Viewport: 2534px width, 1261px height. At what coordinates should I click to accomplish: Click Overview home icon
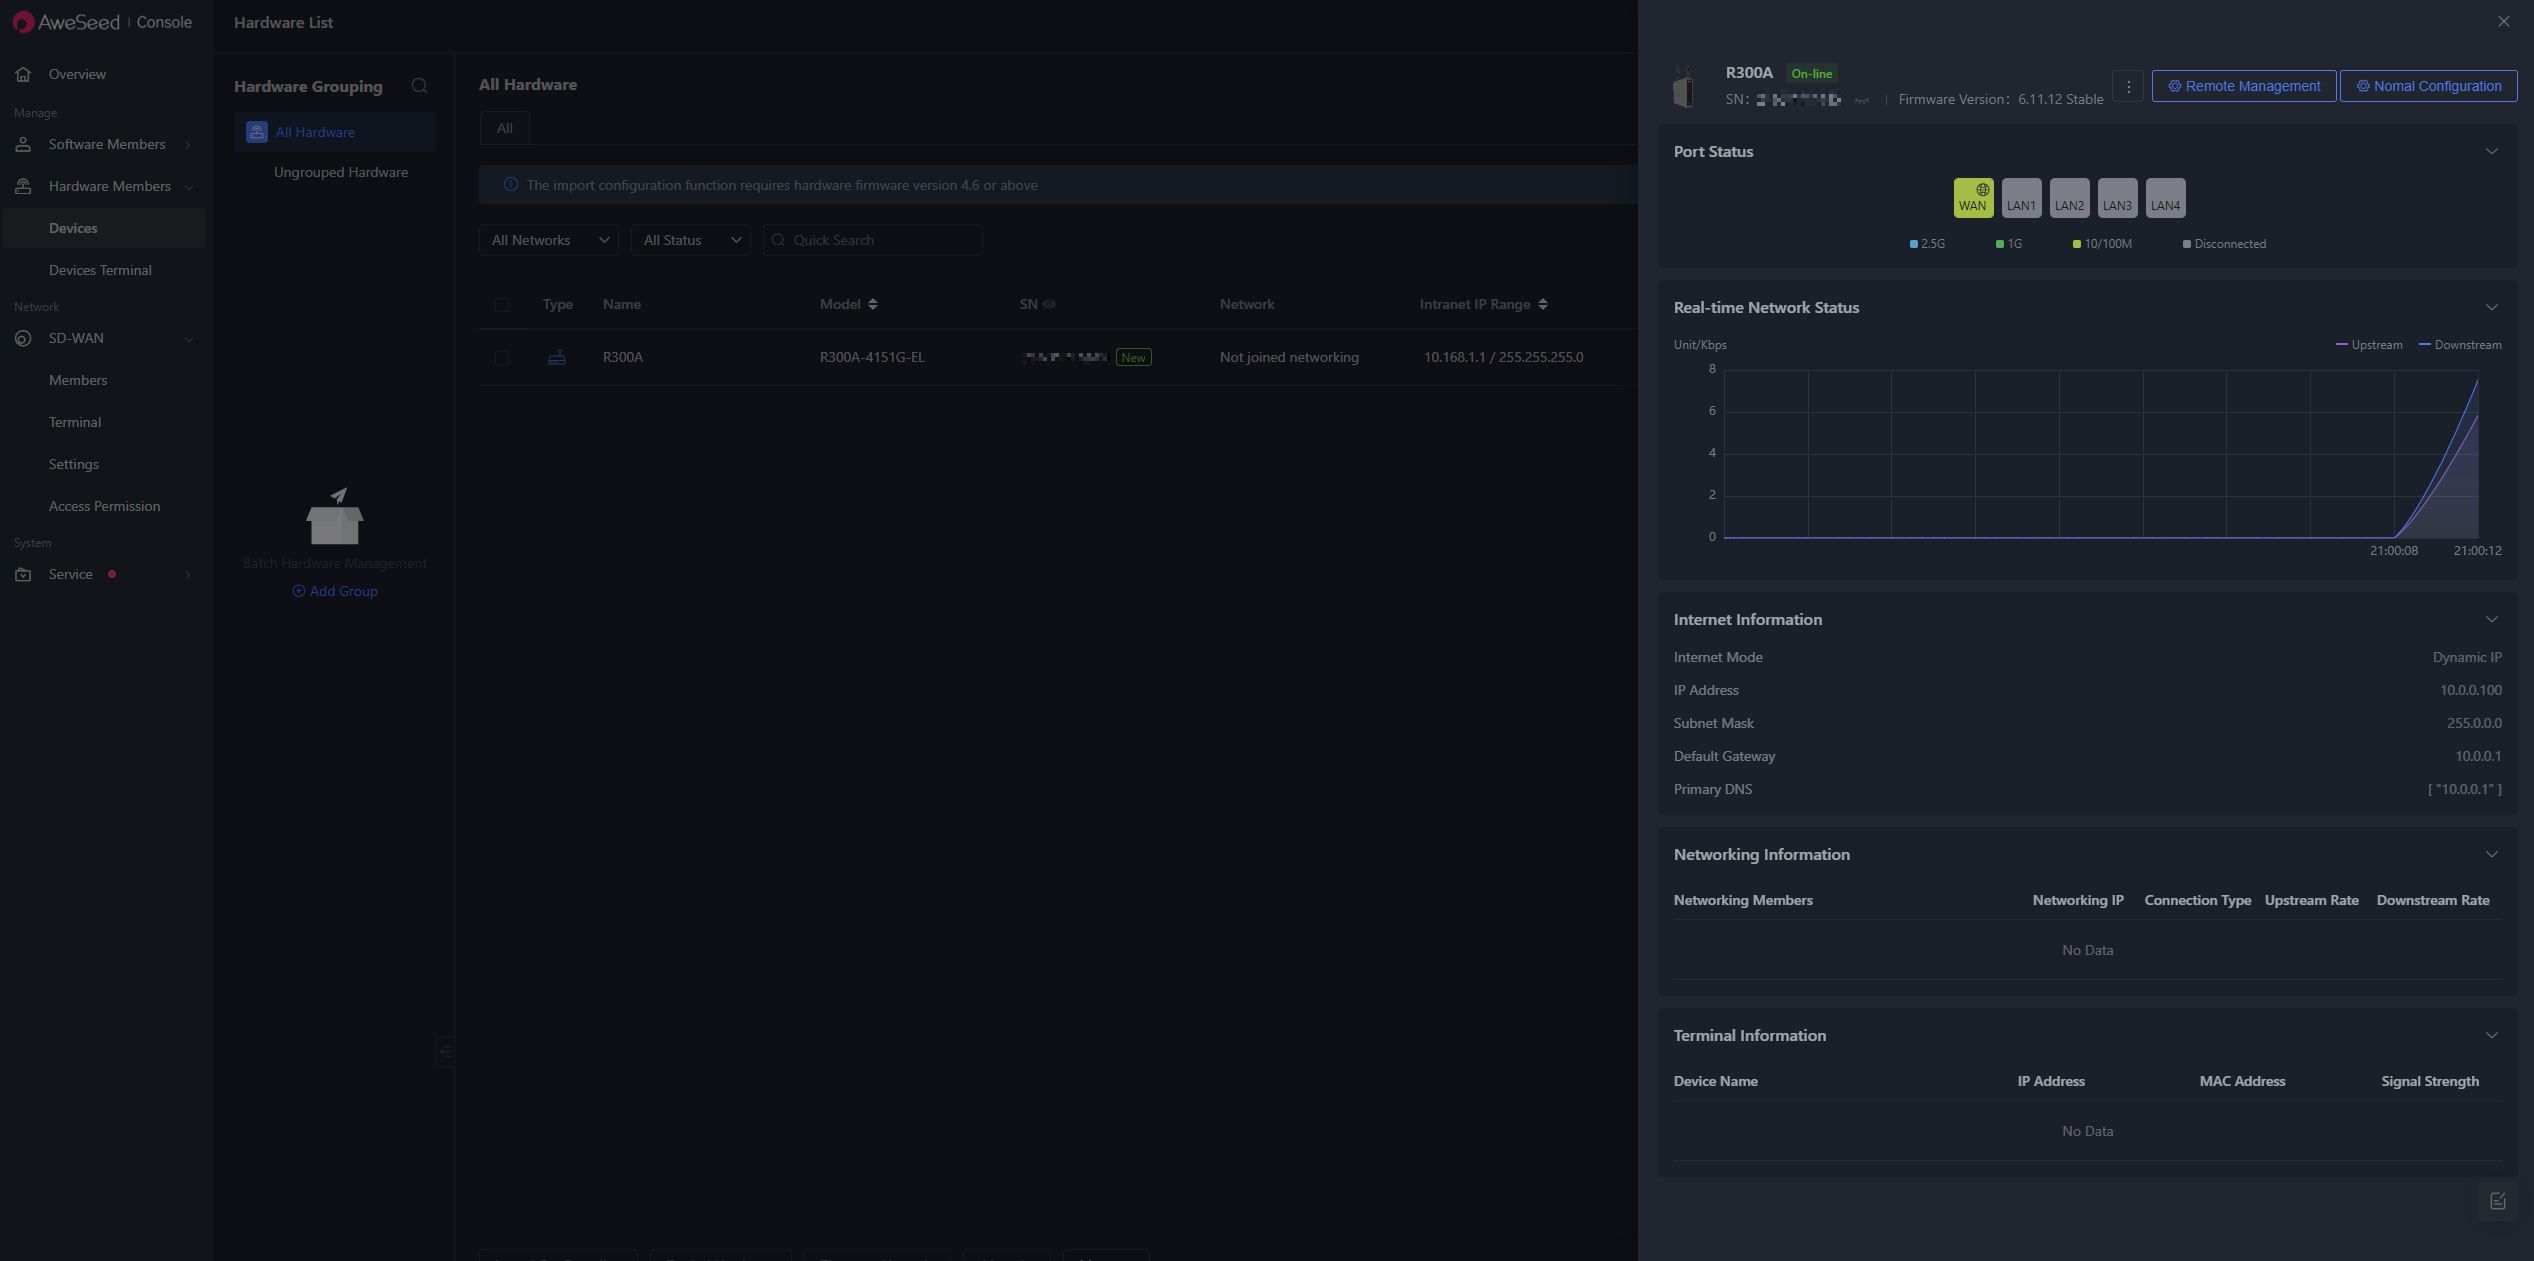(23, 74)
